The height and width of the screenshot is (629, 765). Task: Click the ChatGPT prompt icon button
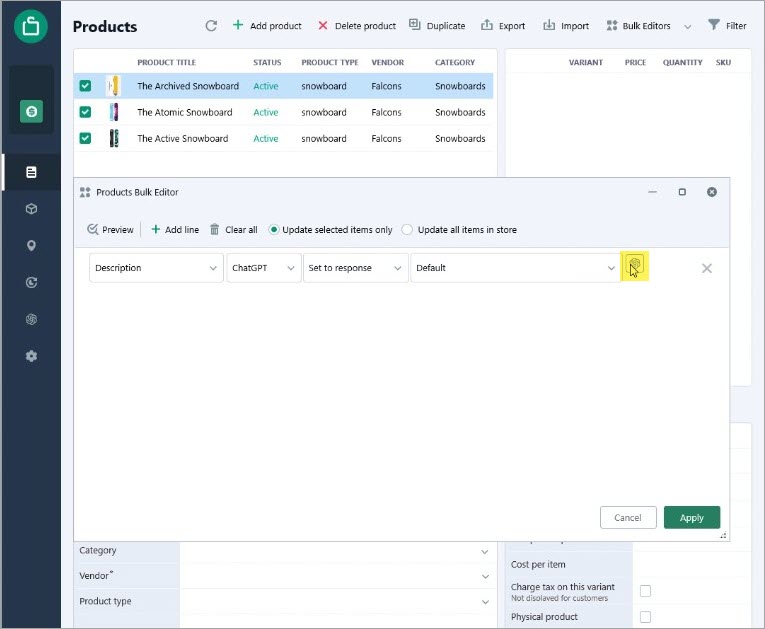[x=634, y=266]
